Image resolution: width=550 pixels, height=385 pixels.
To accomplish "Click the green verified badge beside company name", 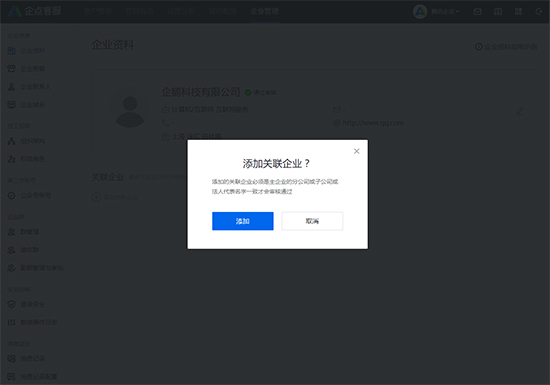I will [x=248, y=92].
